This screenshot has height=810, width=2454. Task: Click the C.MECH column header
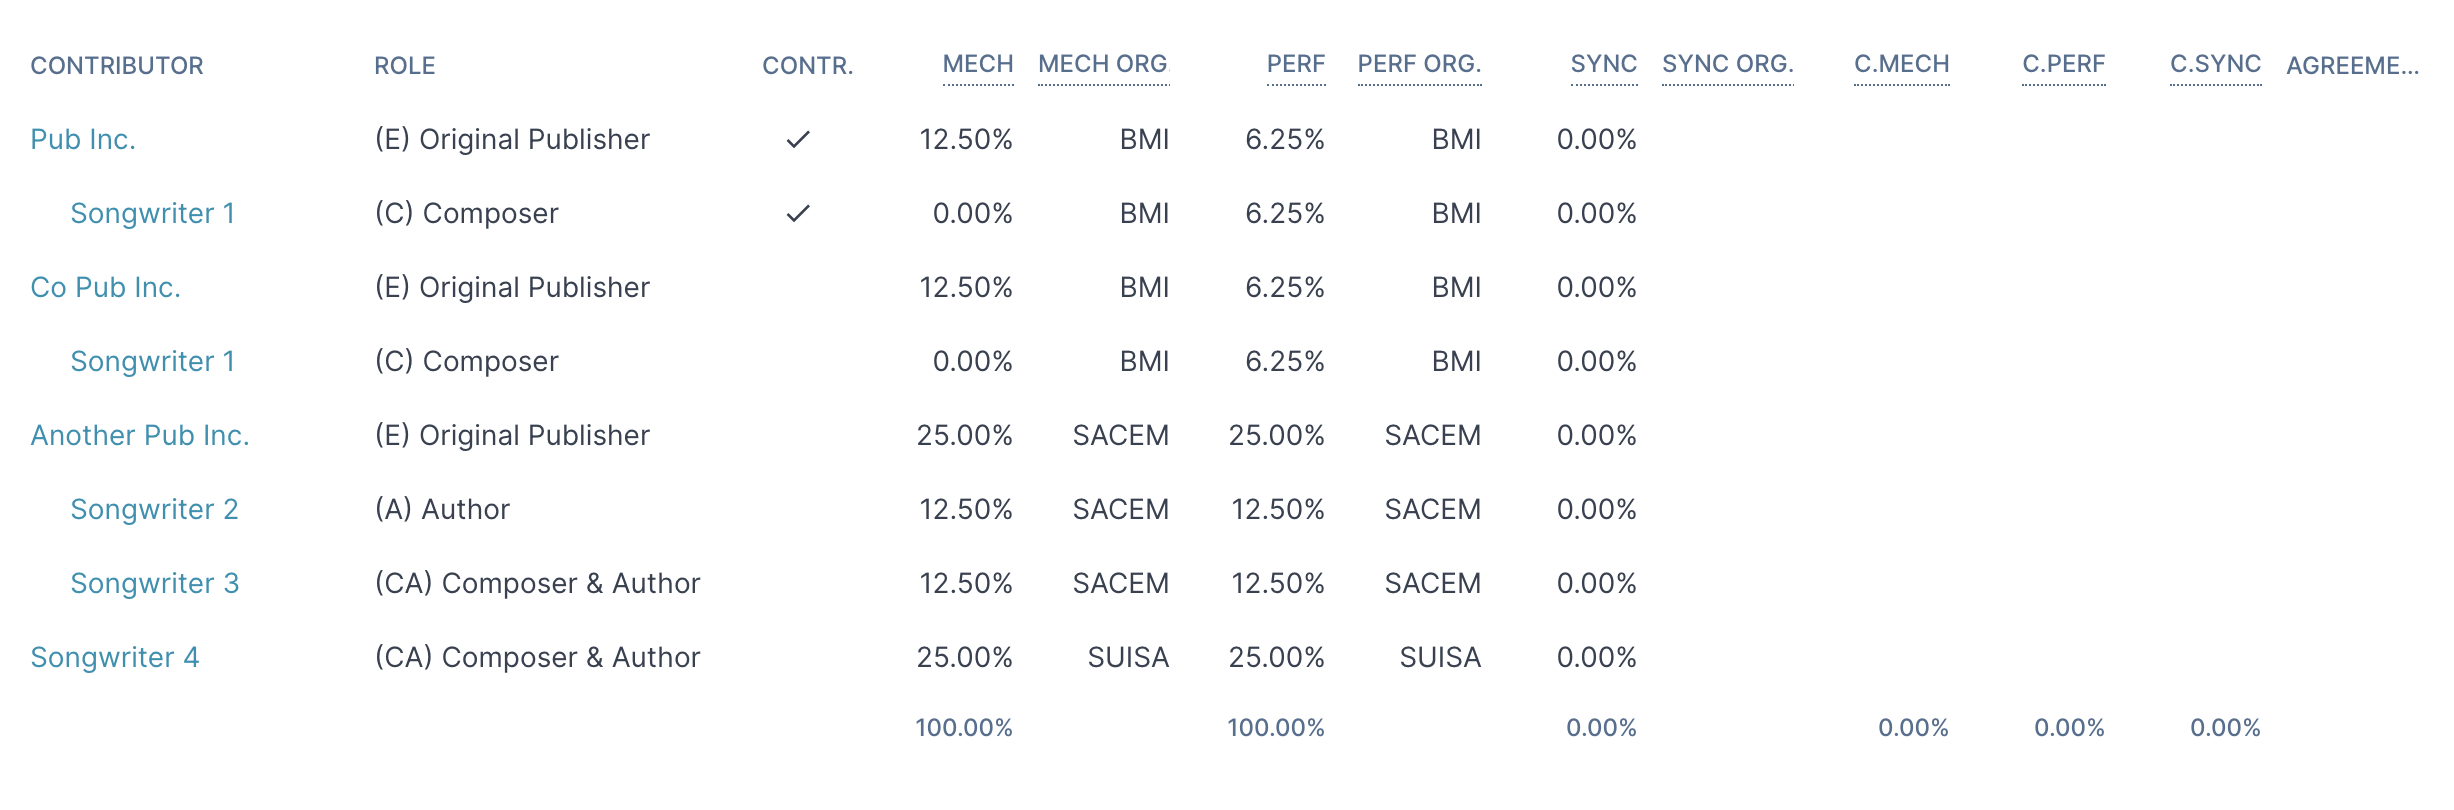[1902, 65]
